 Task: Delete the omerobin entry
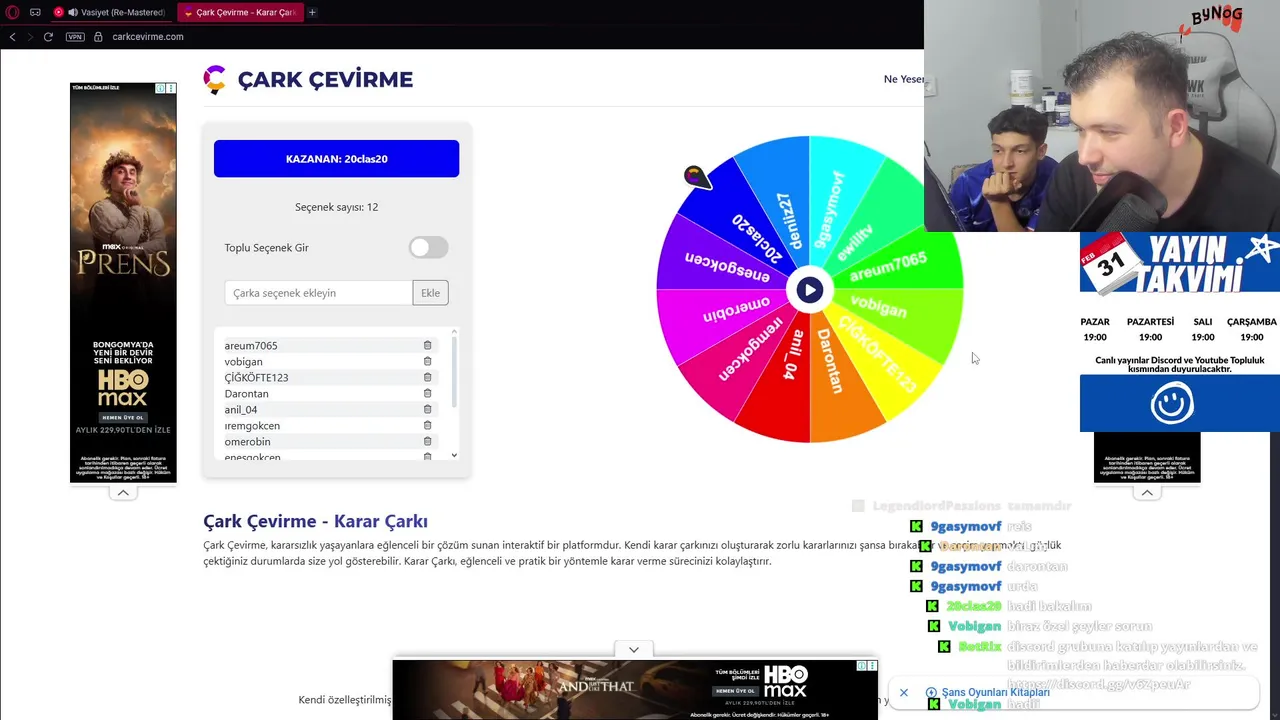tap(427, 441)
